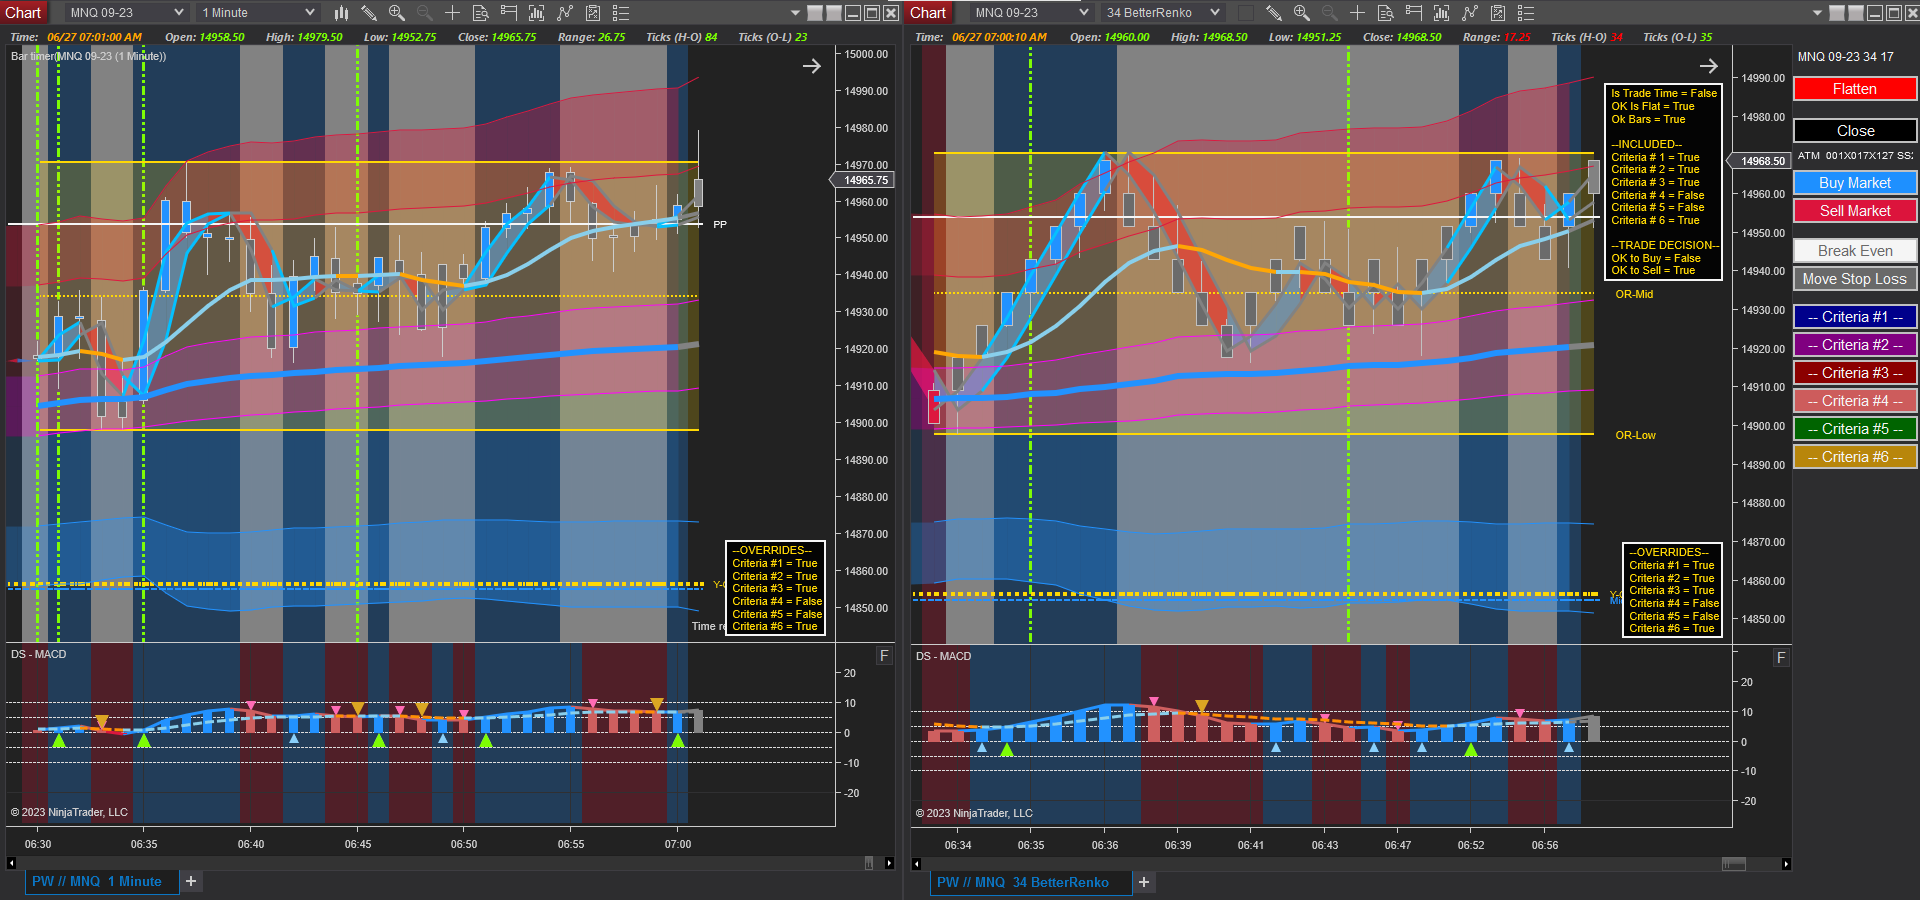
Task: Open chart properties in left chart toolbar
Action: tap(621, 13)
